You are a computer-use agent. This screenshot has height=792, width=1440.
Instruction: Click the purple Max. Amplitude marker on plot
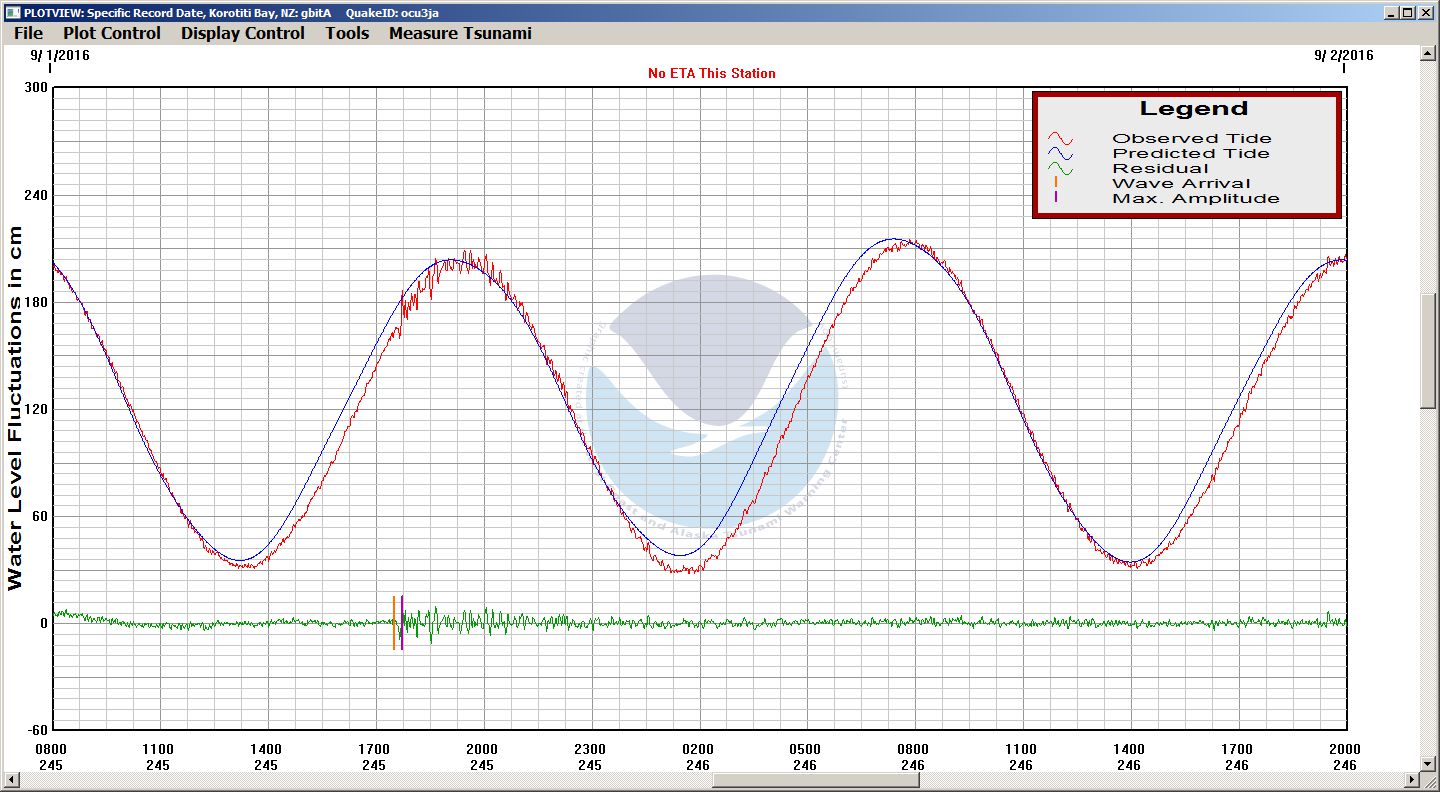[402, 622]
